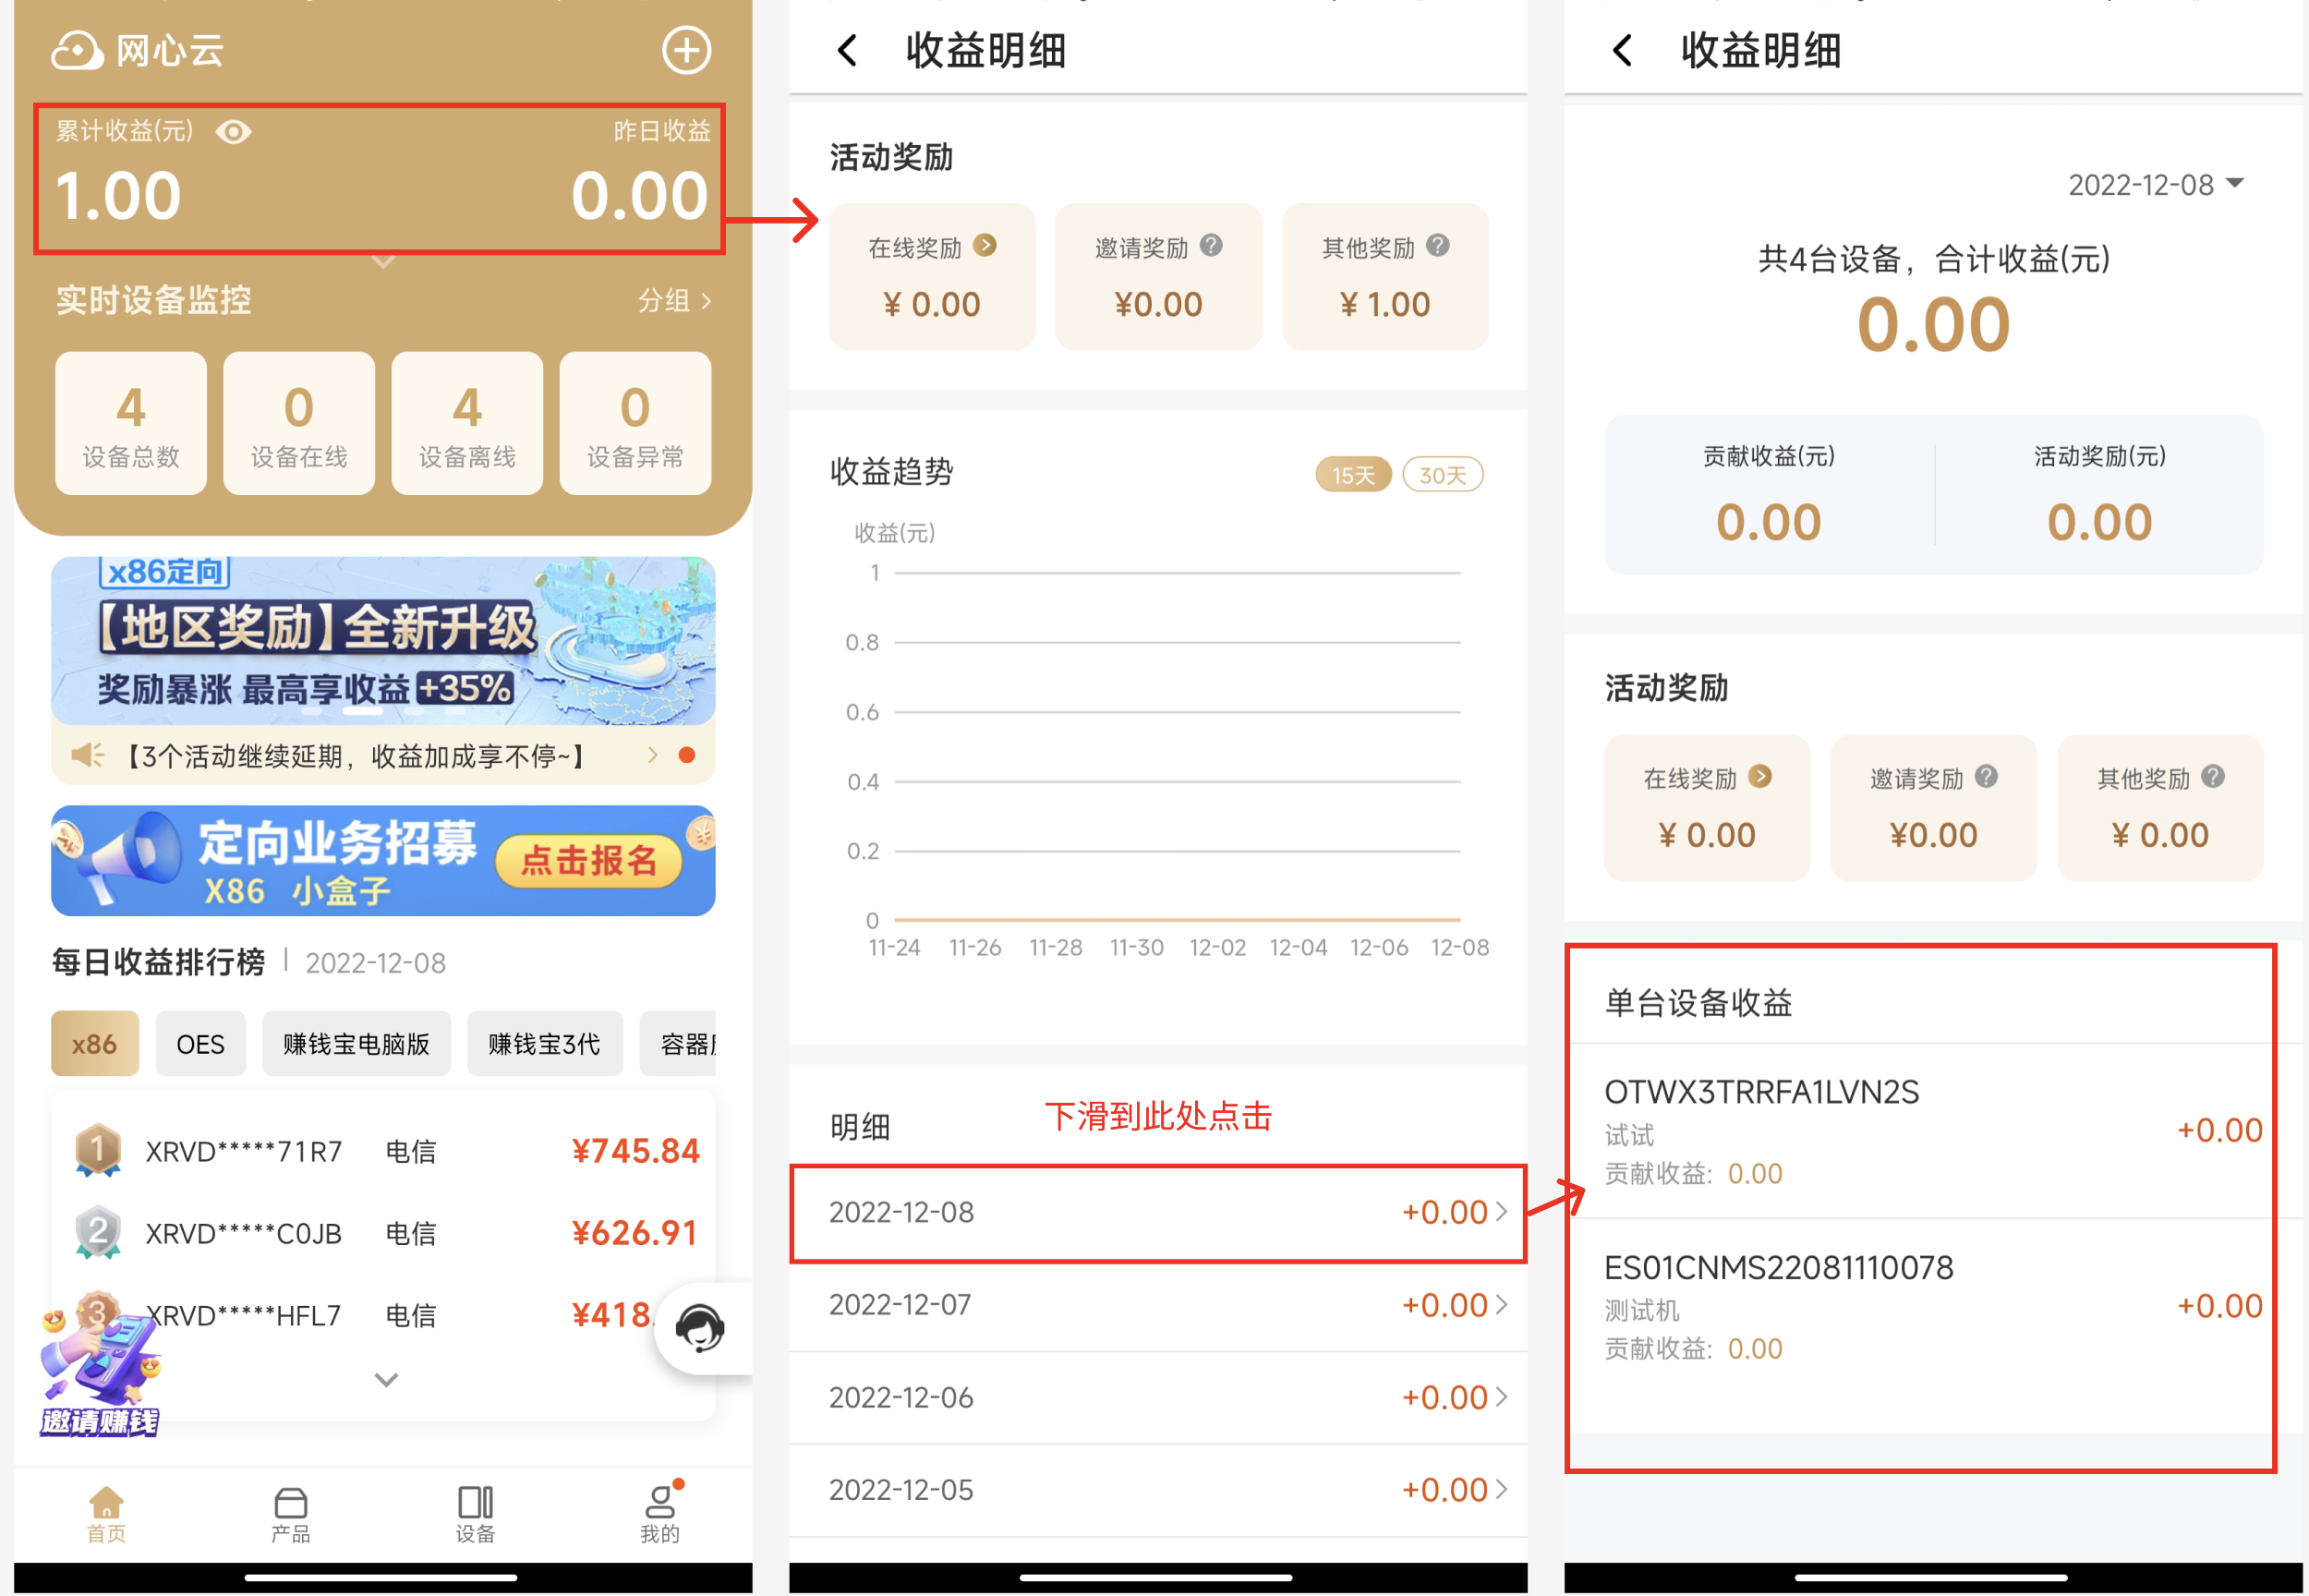
Task: Tap the silver rank 2 medal icon
Action: (x=98, y=1233)
